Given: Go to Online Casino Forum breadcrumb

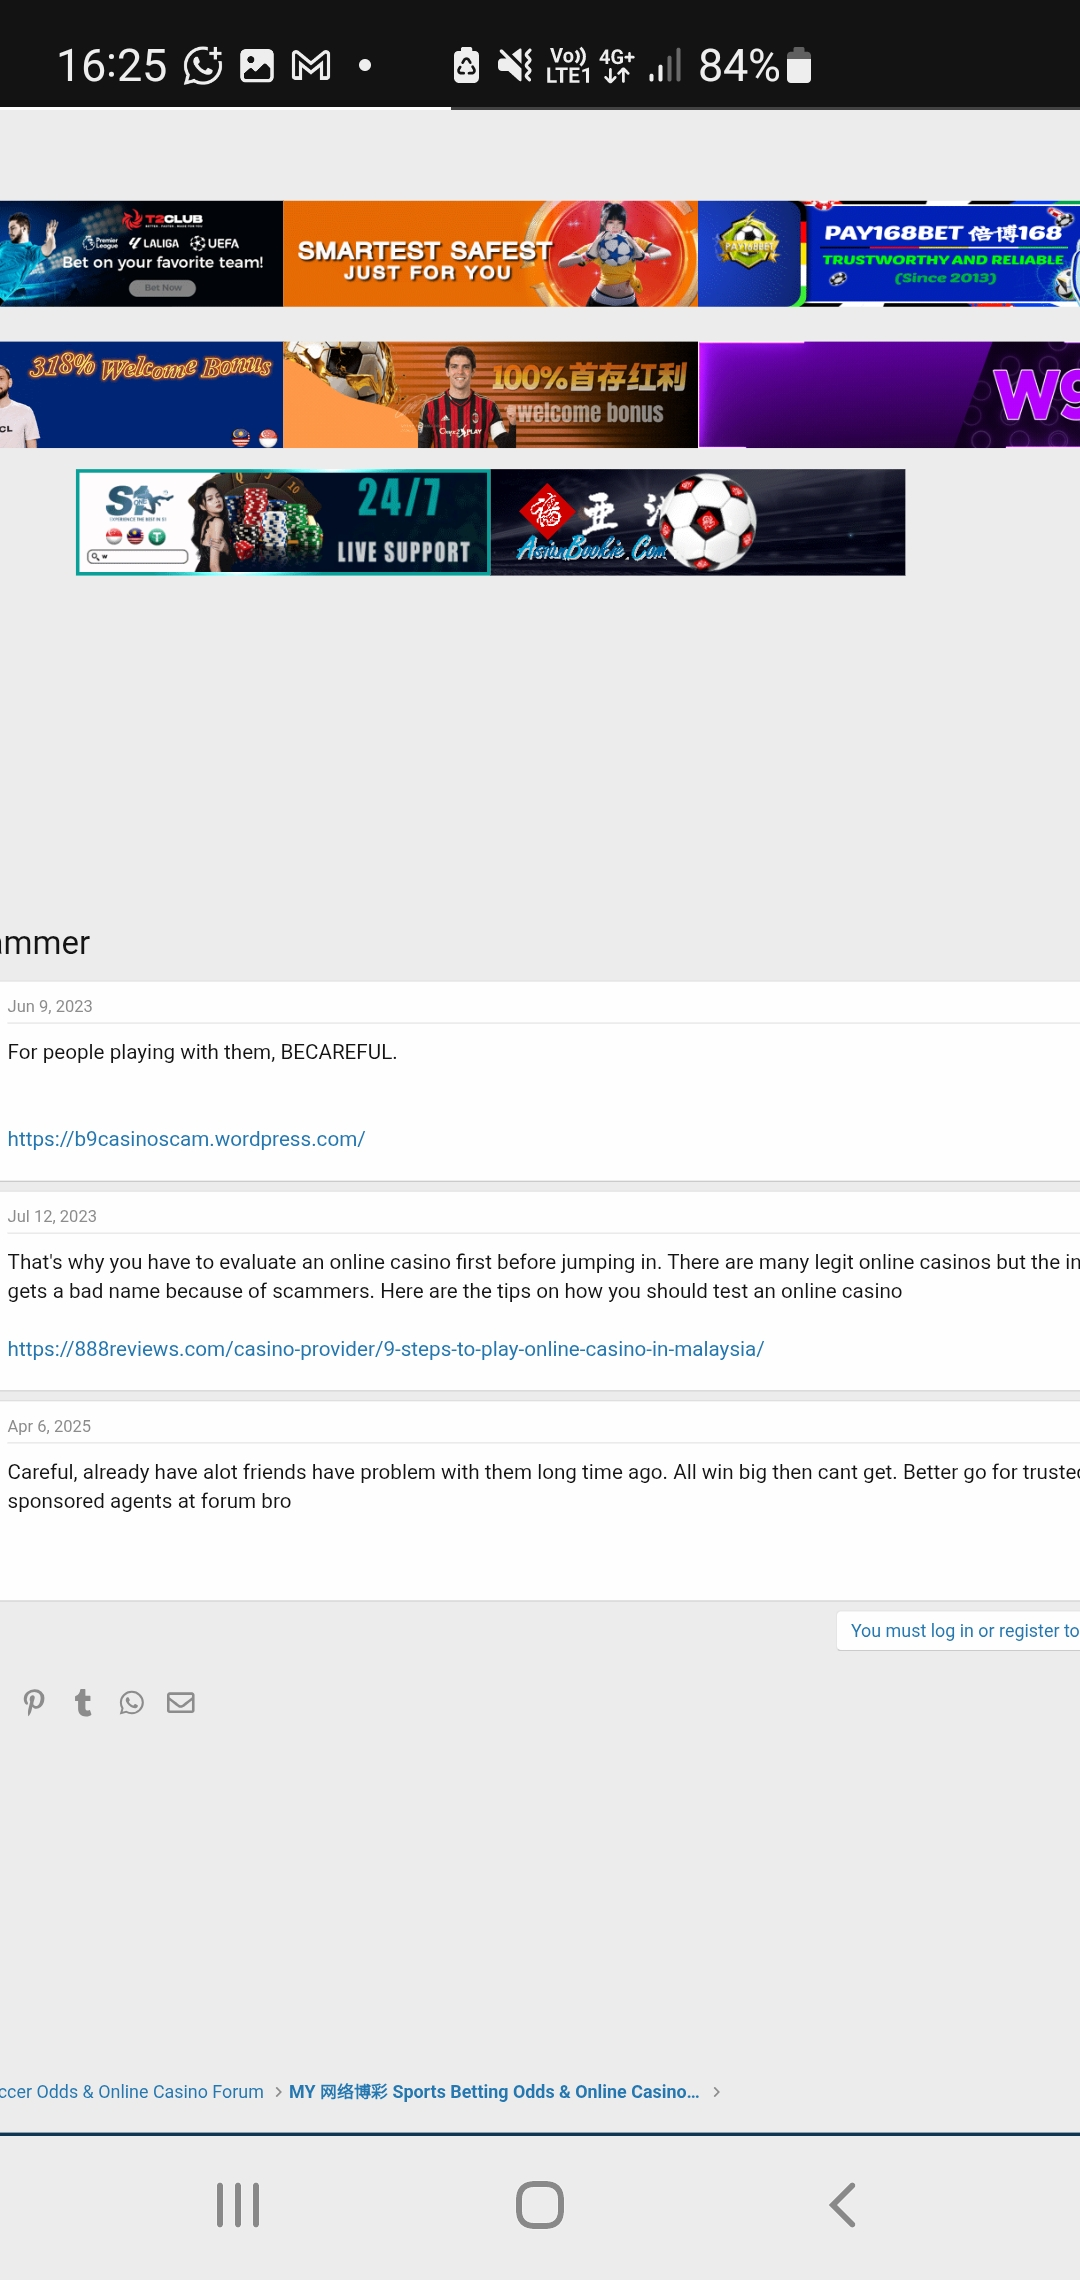Looking at the screenshot, I should point(132,2091).
